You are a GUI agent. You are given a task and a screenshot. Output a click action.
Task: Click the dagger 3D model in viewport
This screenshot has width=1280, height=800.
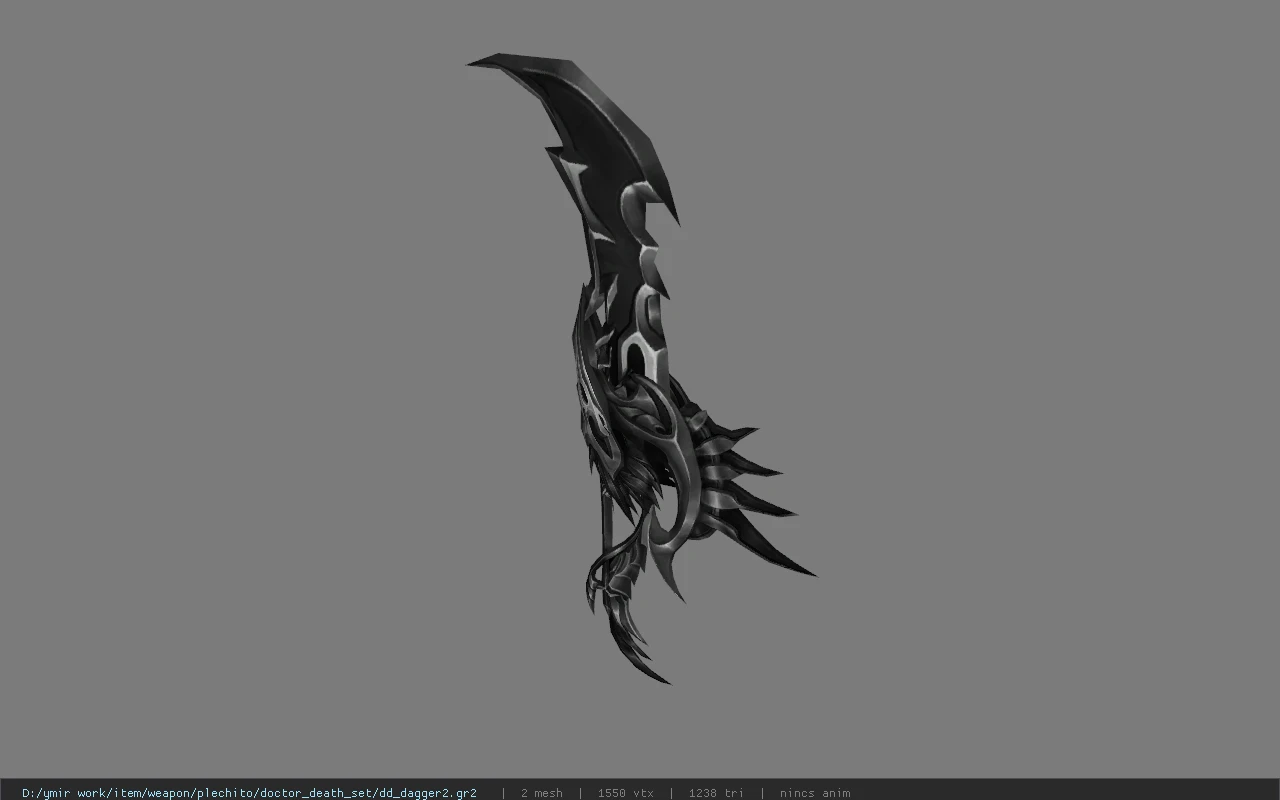640,370
